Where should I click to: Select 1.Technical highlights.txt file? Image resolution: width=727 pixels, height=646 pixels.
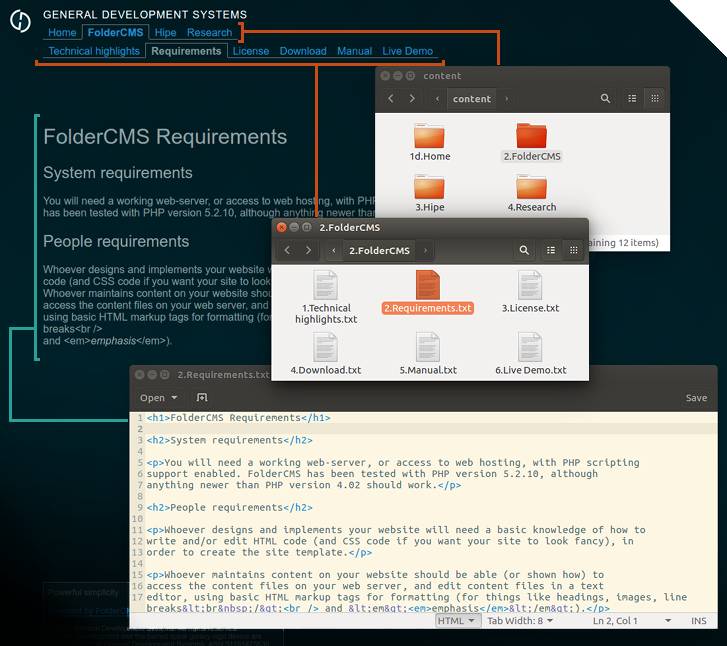326,297
